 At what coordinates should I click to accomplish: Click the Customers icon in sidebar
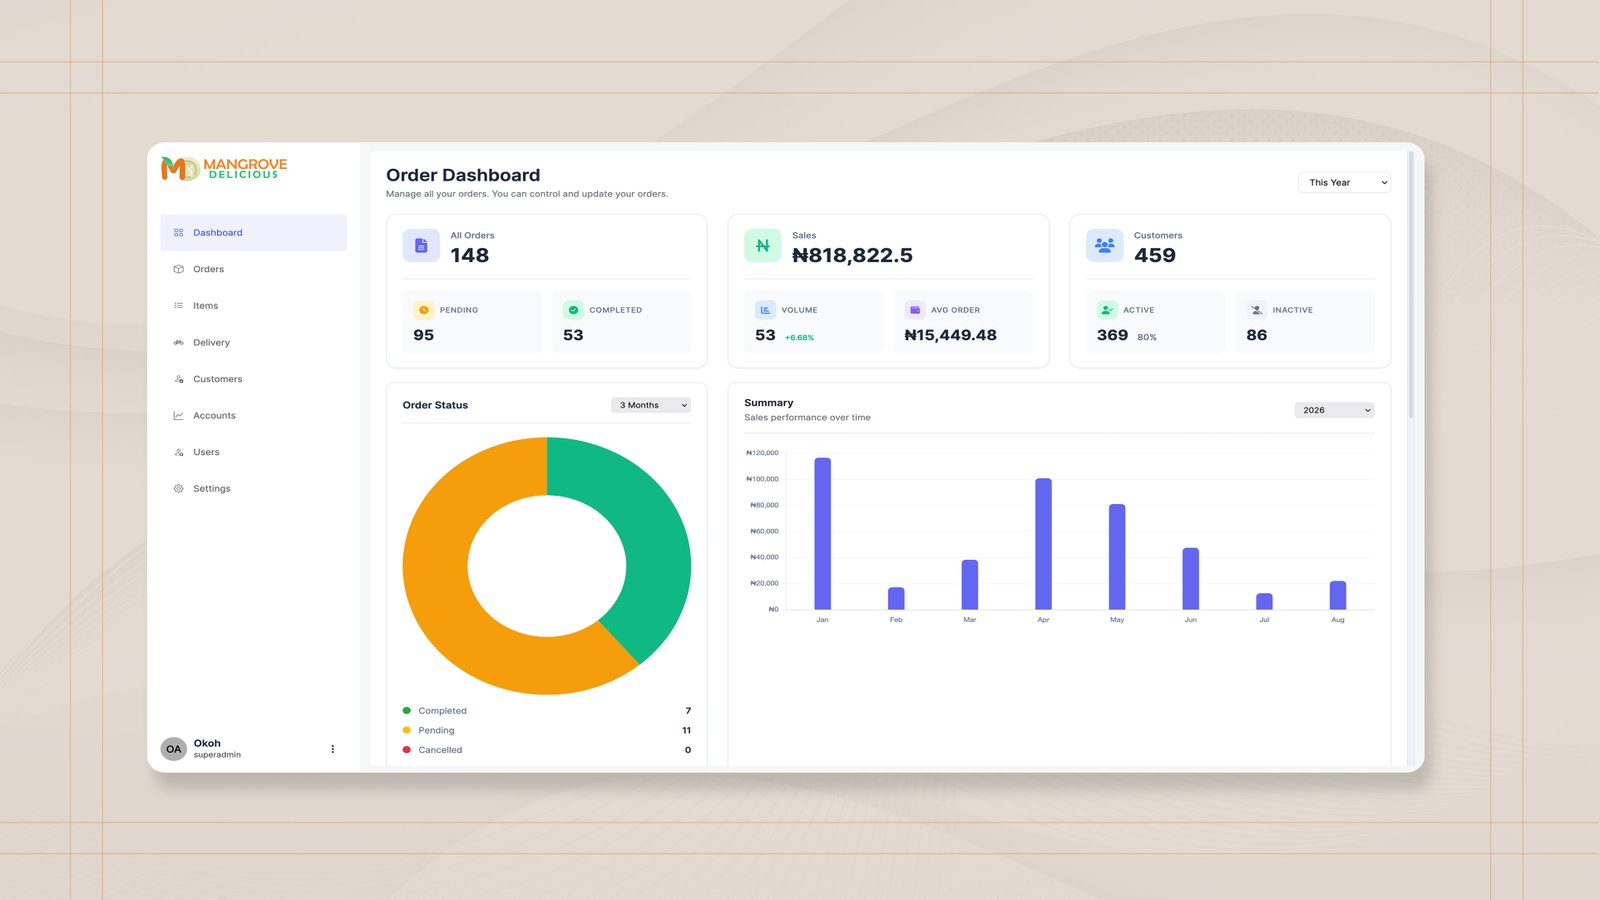179,379
